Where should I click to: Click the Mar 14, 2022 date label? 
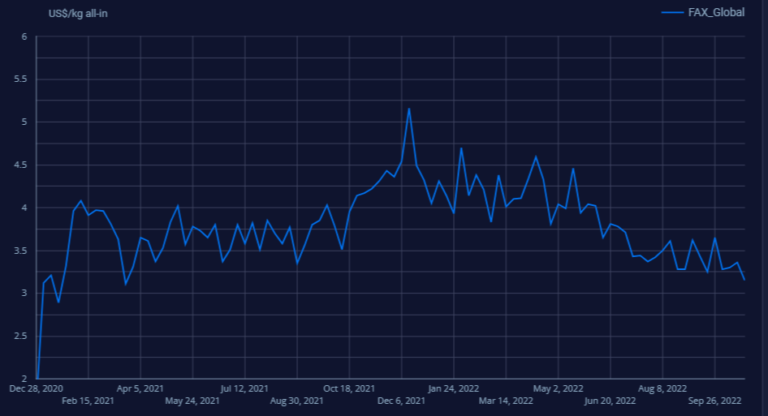coord(506,401)
